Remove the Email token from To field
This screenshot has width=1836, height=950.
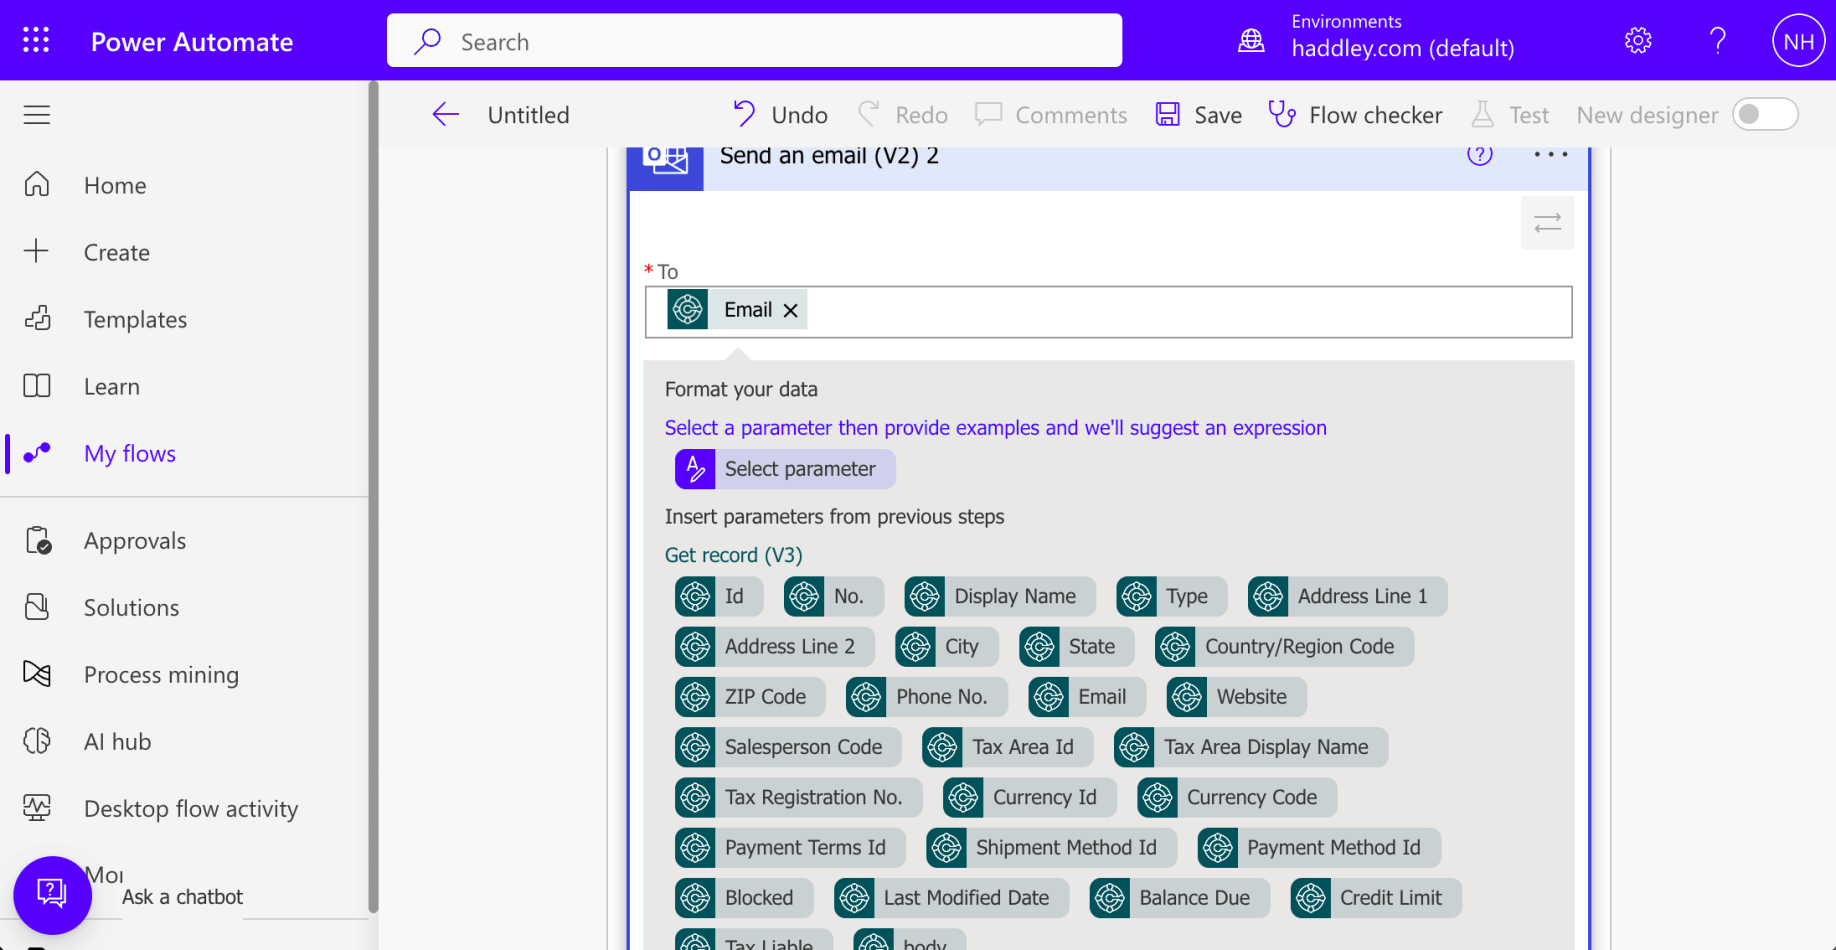791,310
